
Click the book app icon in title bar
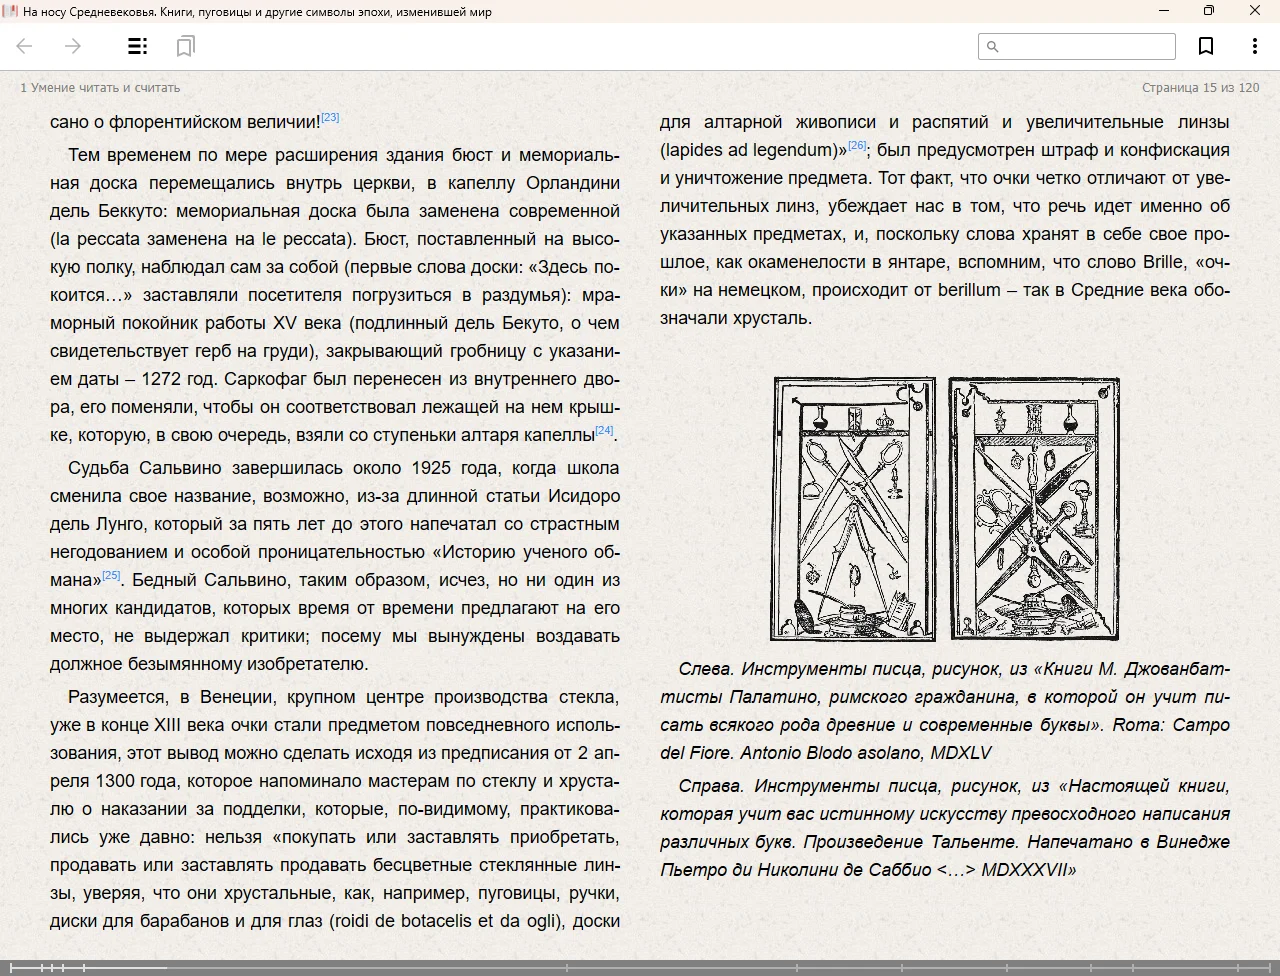click(10, 11)
